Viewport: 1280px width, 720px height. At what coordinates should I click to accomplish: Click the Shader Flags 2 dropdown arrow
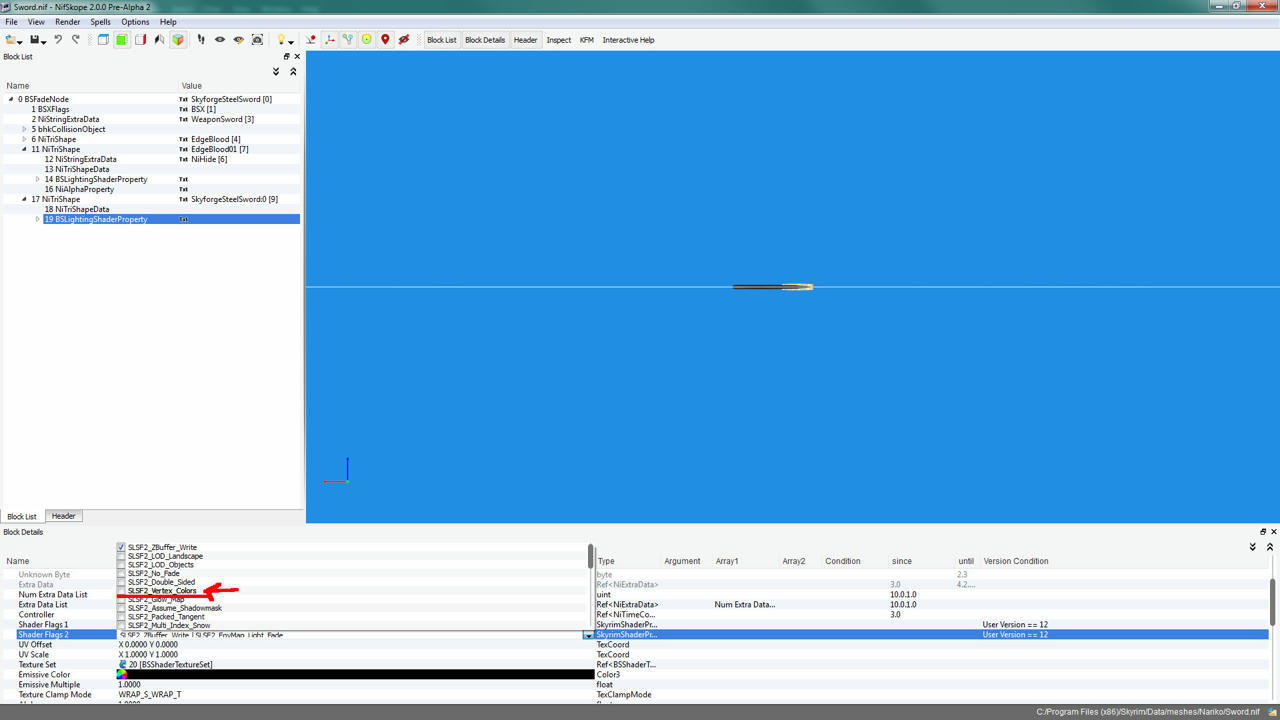coord(588,635)
